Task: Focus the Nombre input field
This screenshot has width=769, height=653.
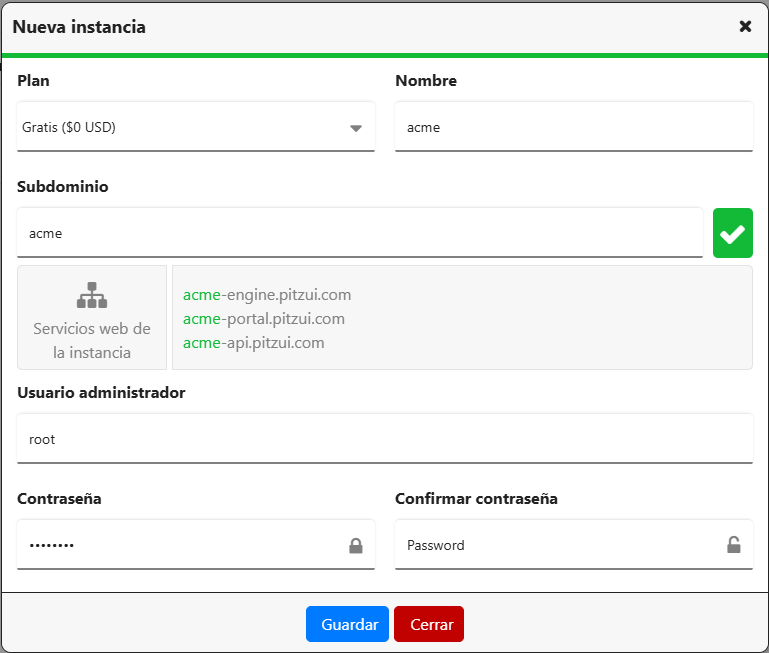Action: click(x=574, y=127)
